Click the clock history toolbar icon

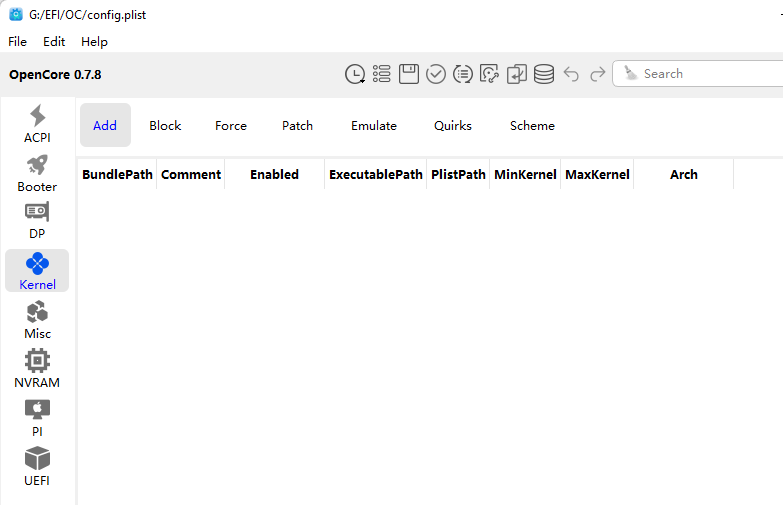[x=355, y=74]
